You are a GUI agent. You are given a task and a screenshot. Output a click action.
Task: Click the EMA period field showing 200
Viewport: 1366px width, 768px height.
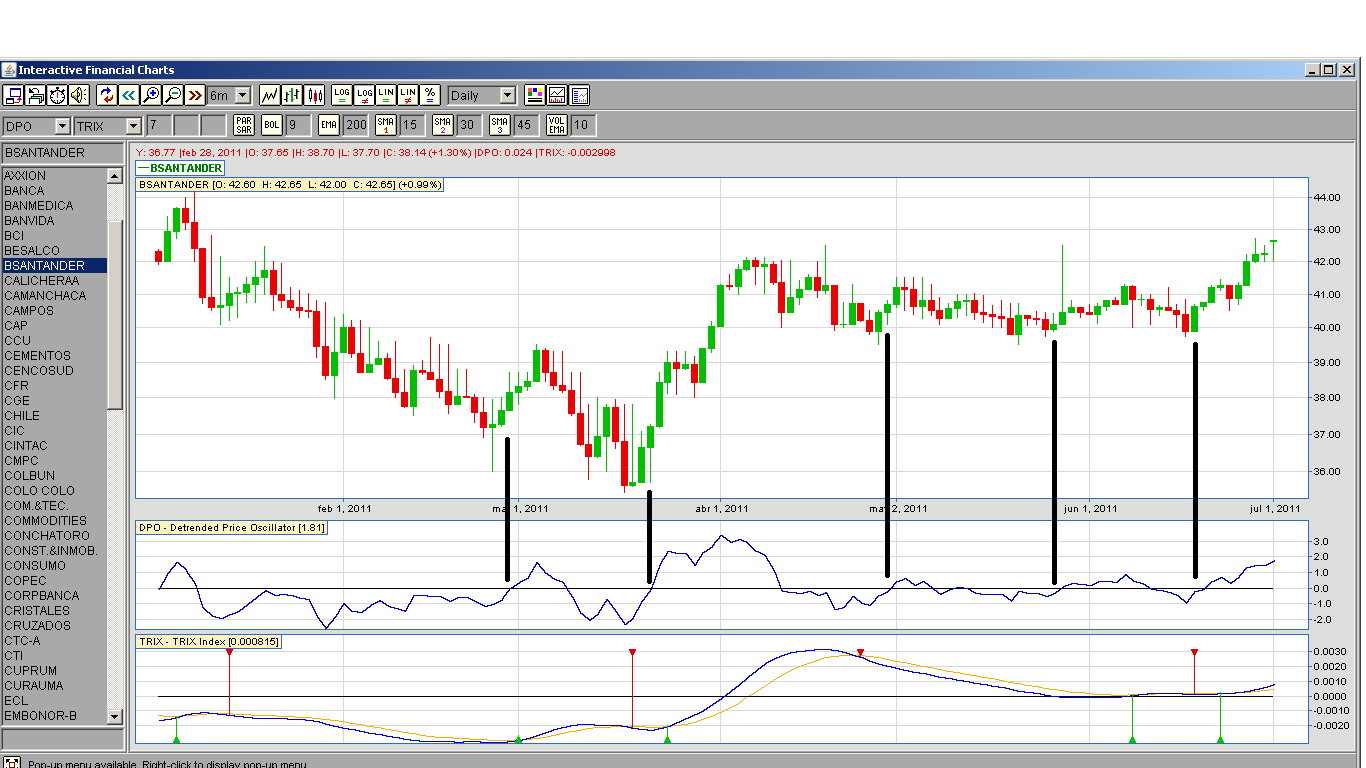point(356,125)
